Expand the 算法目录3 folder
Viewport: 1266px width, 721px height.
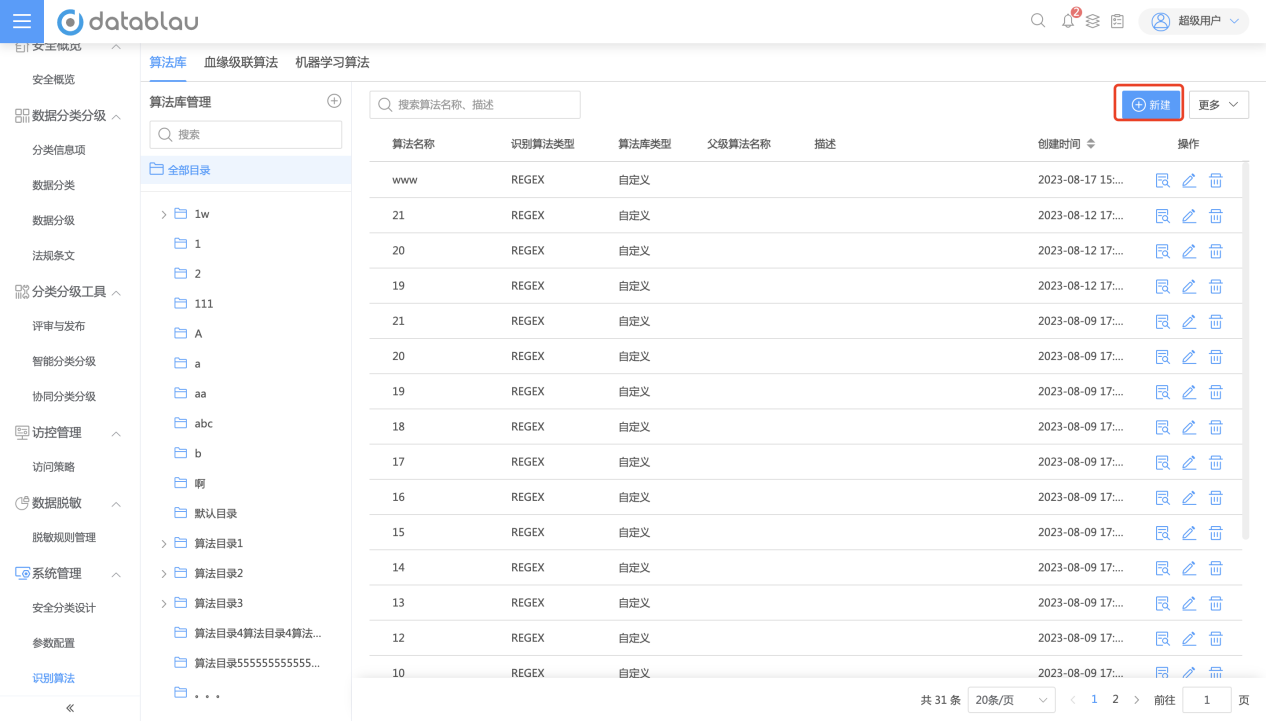tap(164, 604)
